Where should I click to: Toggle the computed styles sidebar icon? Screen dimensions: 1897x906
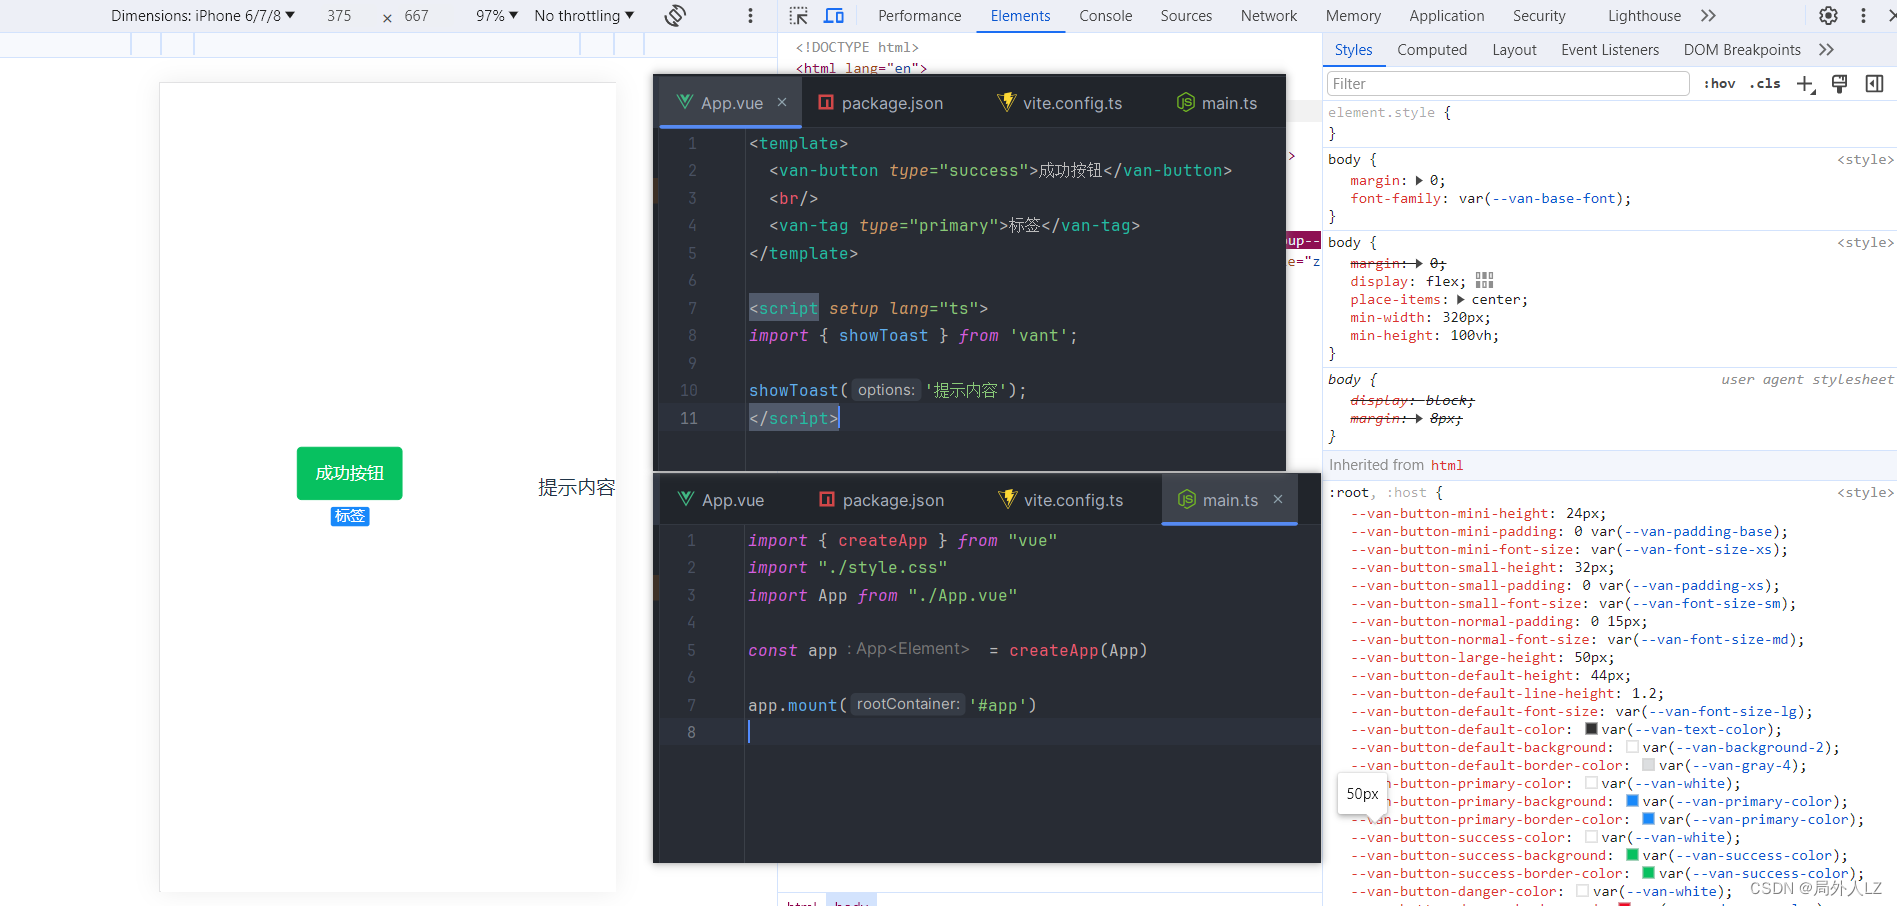(x=1874, y=84)
